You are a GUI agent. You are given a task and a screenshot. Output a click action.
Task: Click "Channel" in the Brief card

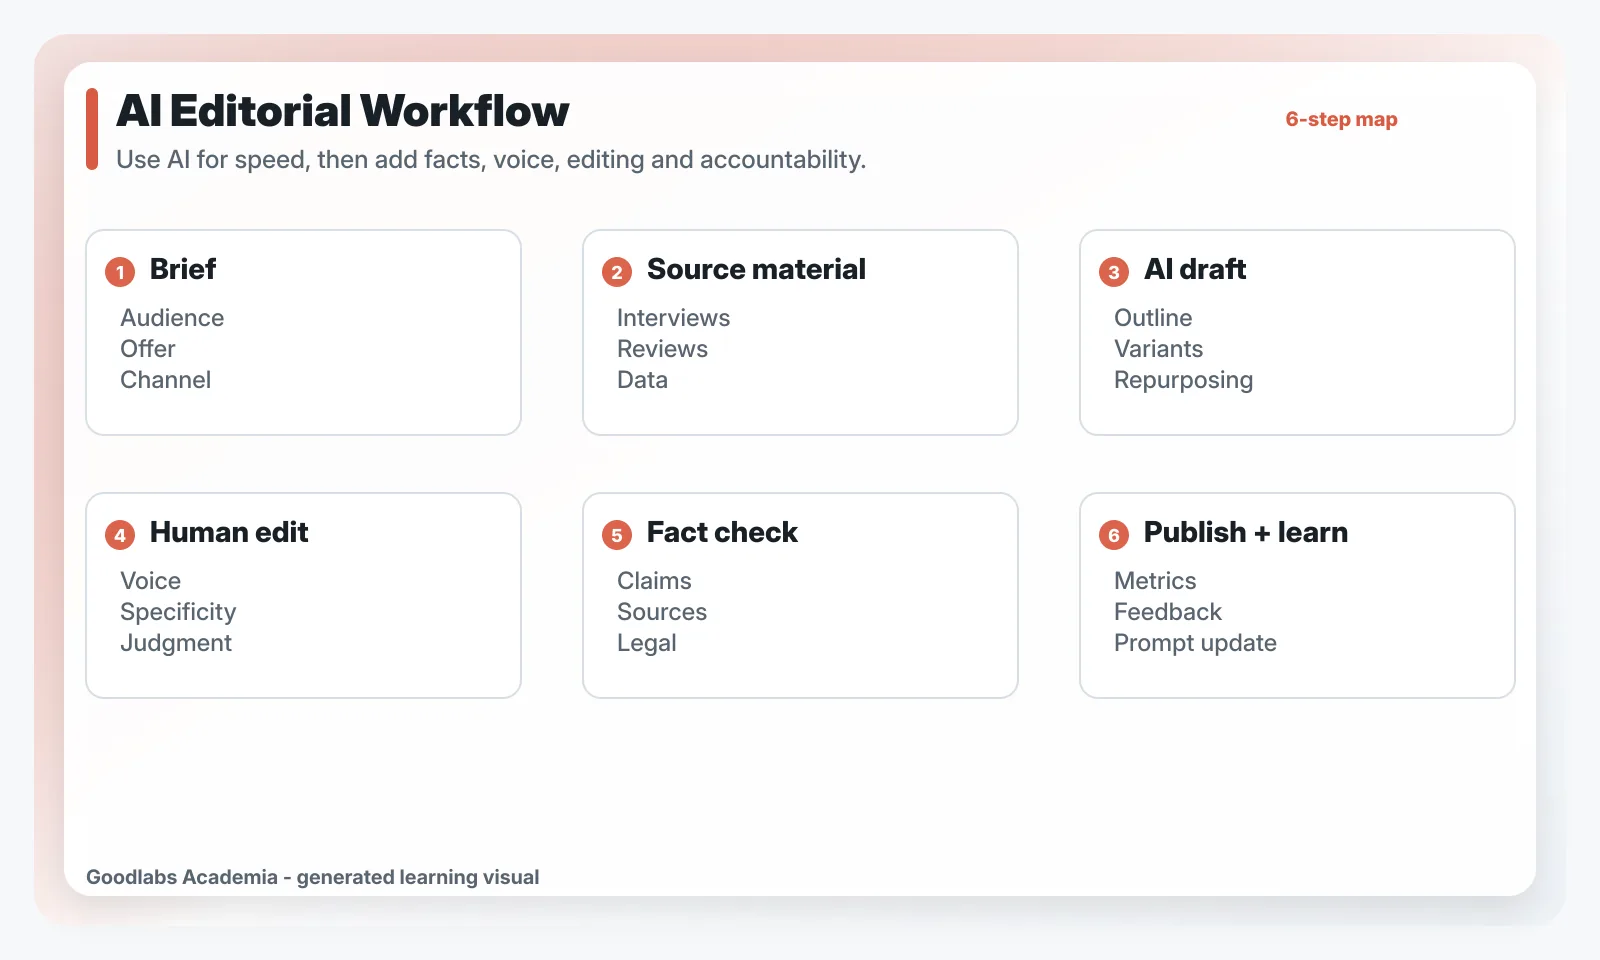click(166, 380)
